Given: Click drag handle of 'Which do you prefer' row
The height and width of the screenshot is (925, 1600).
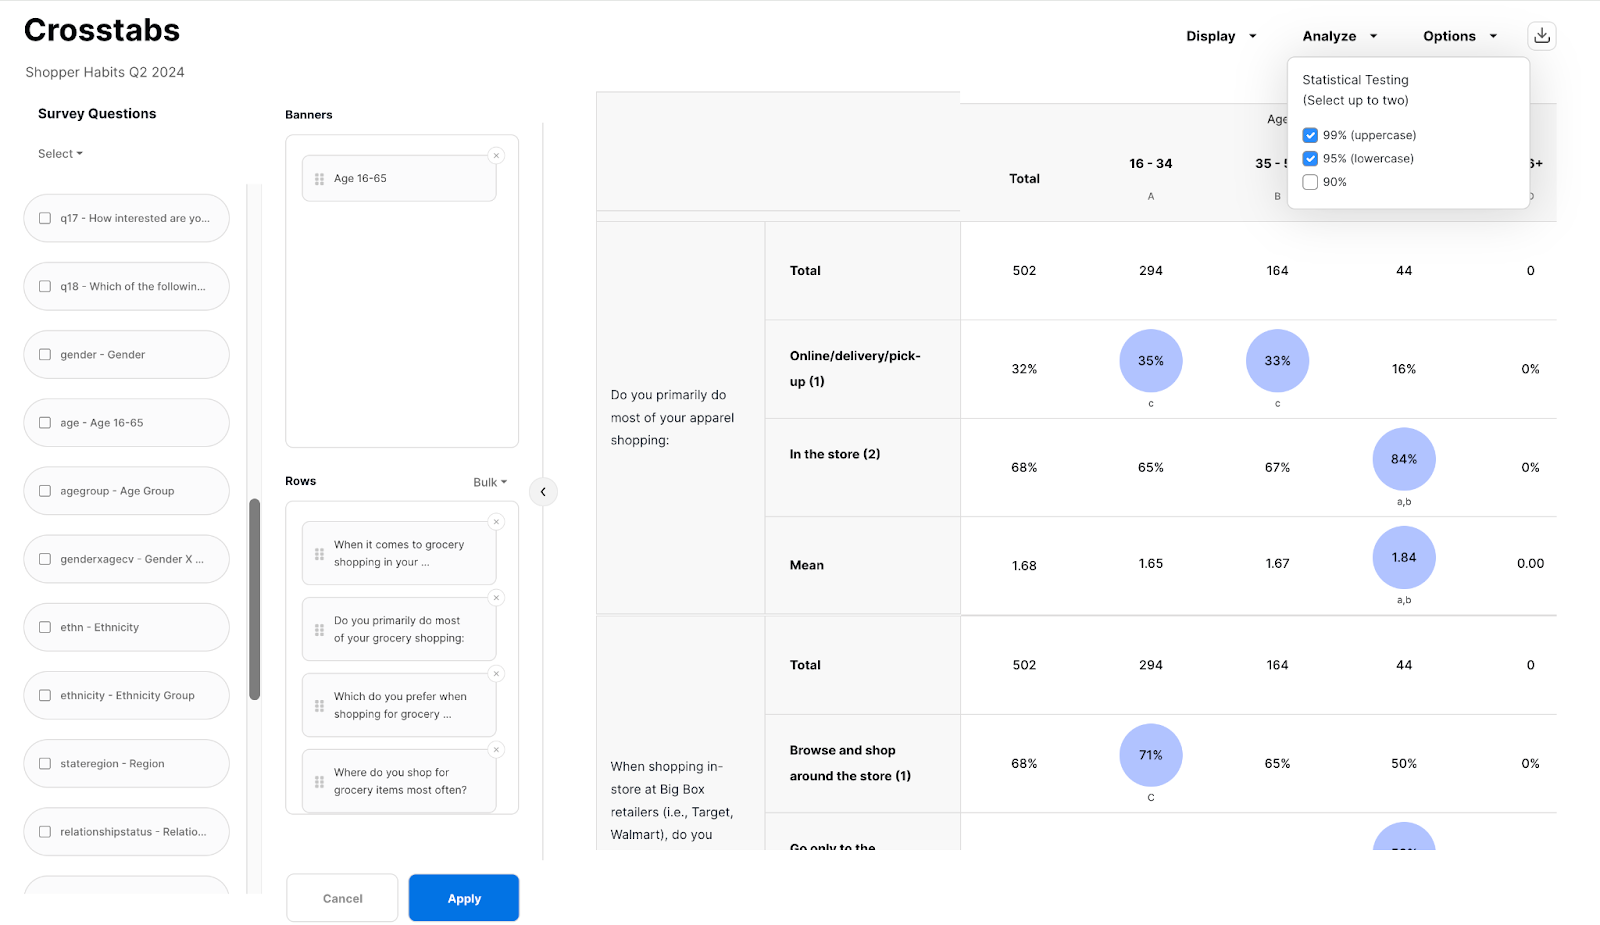Looking at the screenshot, I should point(320,706).
